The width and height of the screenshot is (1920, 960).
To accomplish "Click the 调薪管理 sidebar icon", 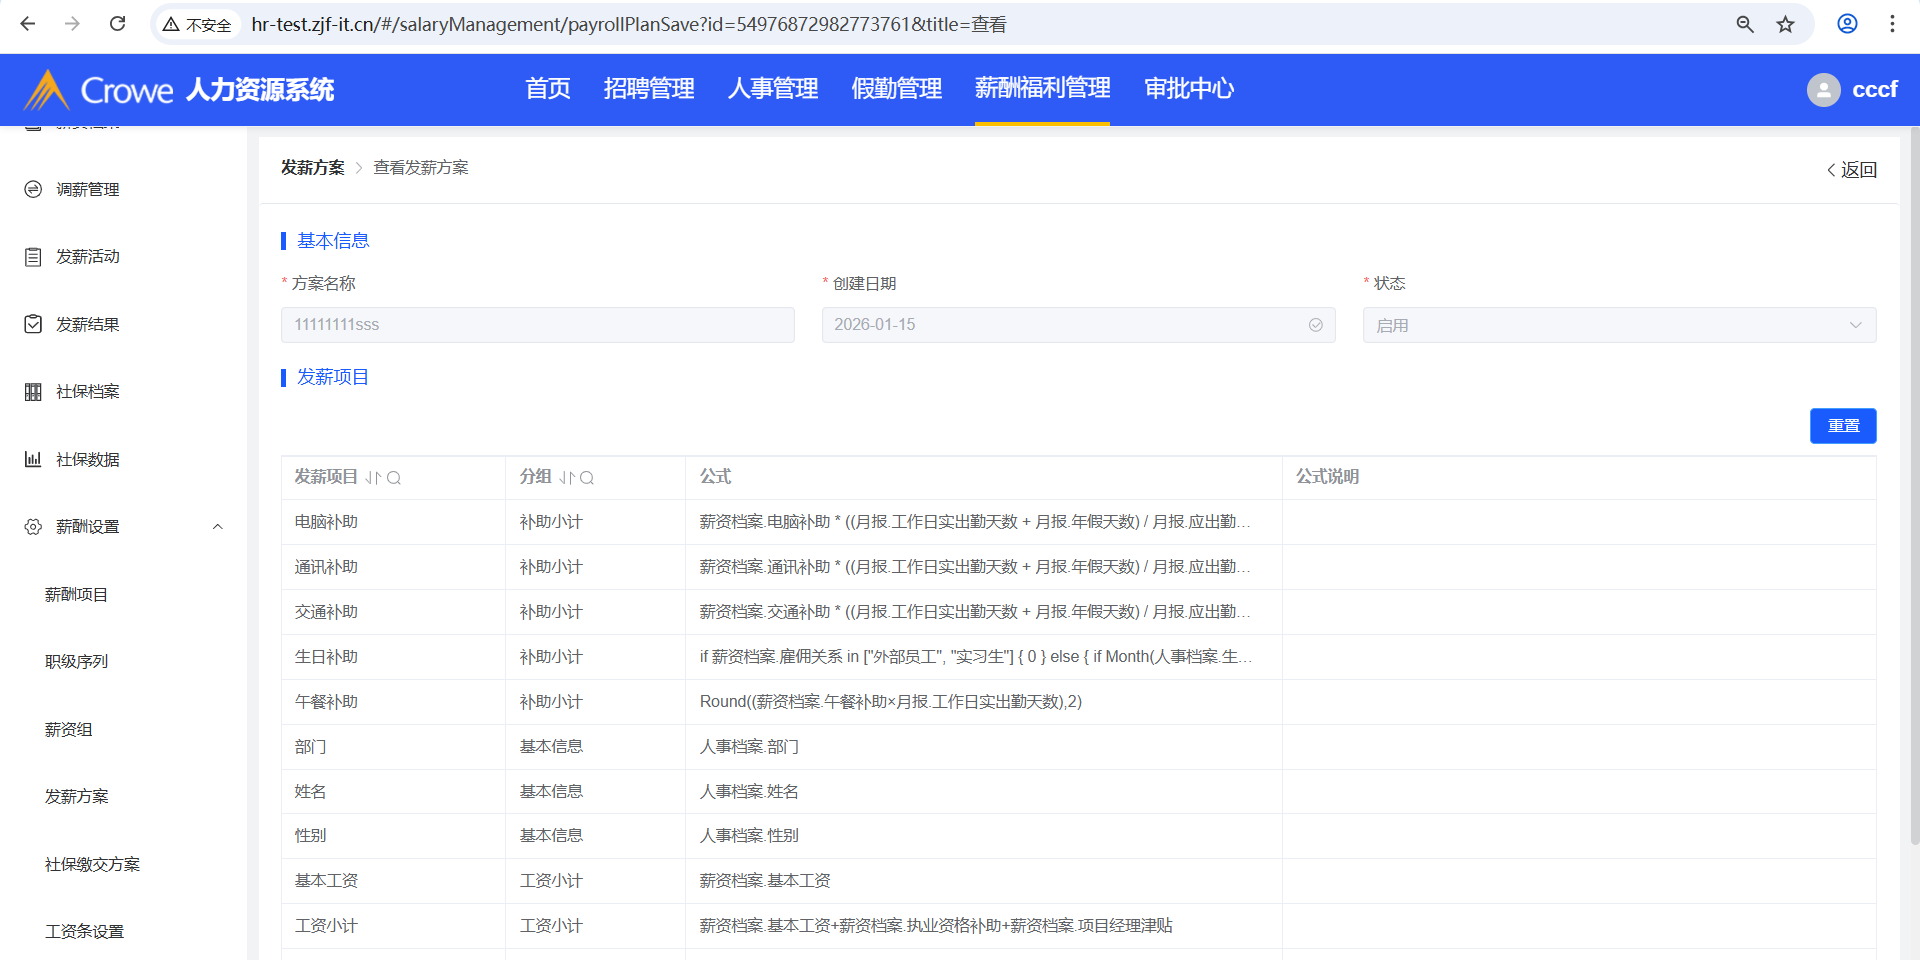I will pos(33,189).
